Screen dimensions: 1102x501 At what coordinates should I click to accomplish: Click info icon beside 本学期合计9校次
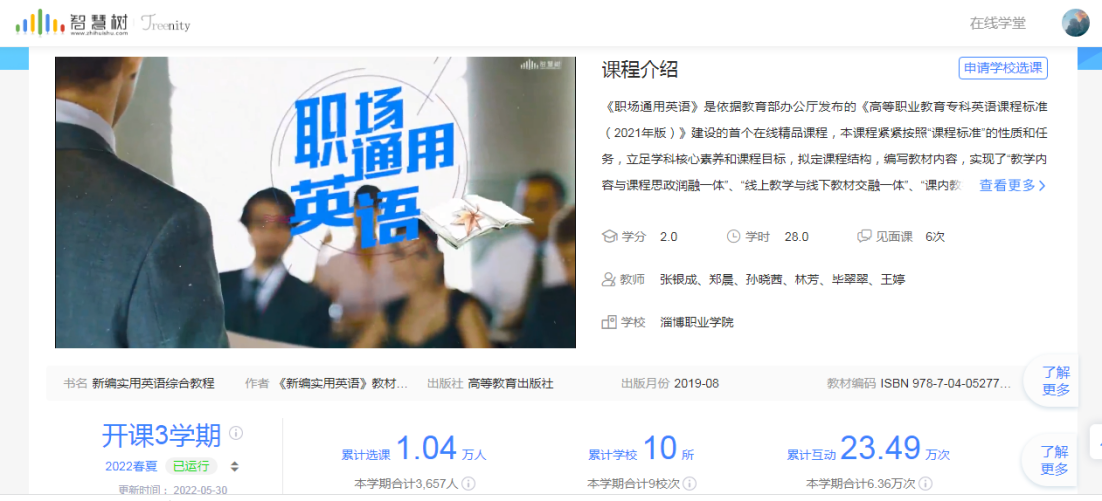(x=690, y=484)
